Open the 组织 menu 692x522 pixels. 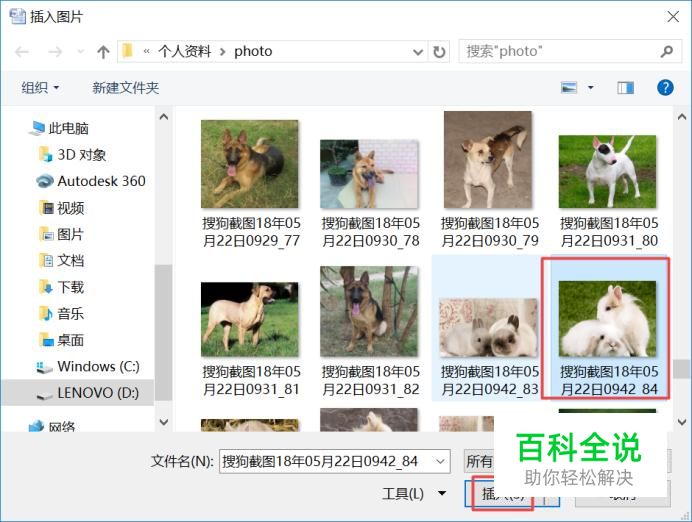tap(40, 87)
